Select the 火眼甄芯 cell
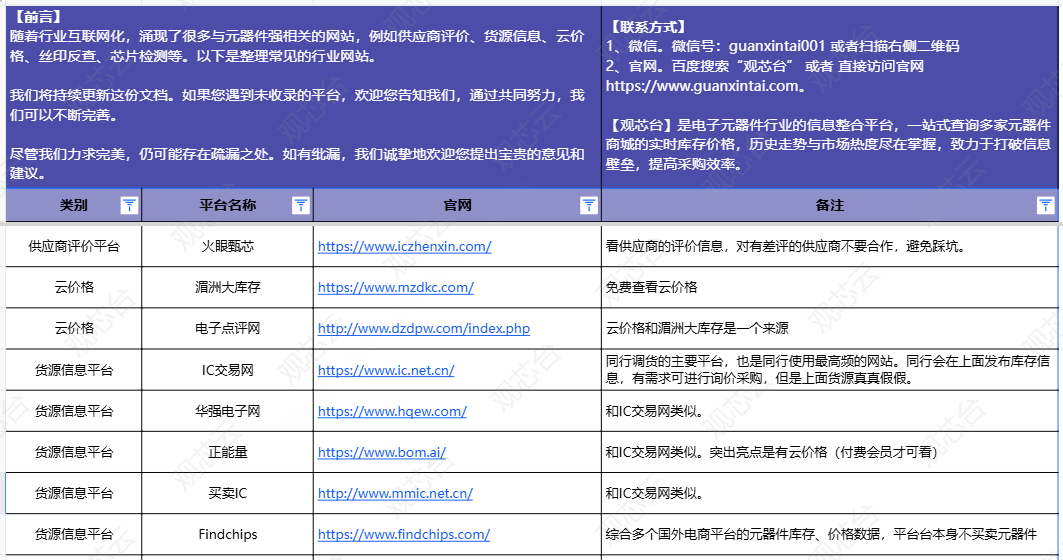 (228, 247)
